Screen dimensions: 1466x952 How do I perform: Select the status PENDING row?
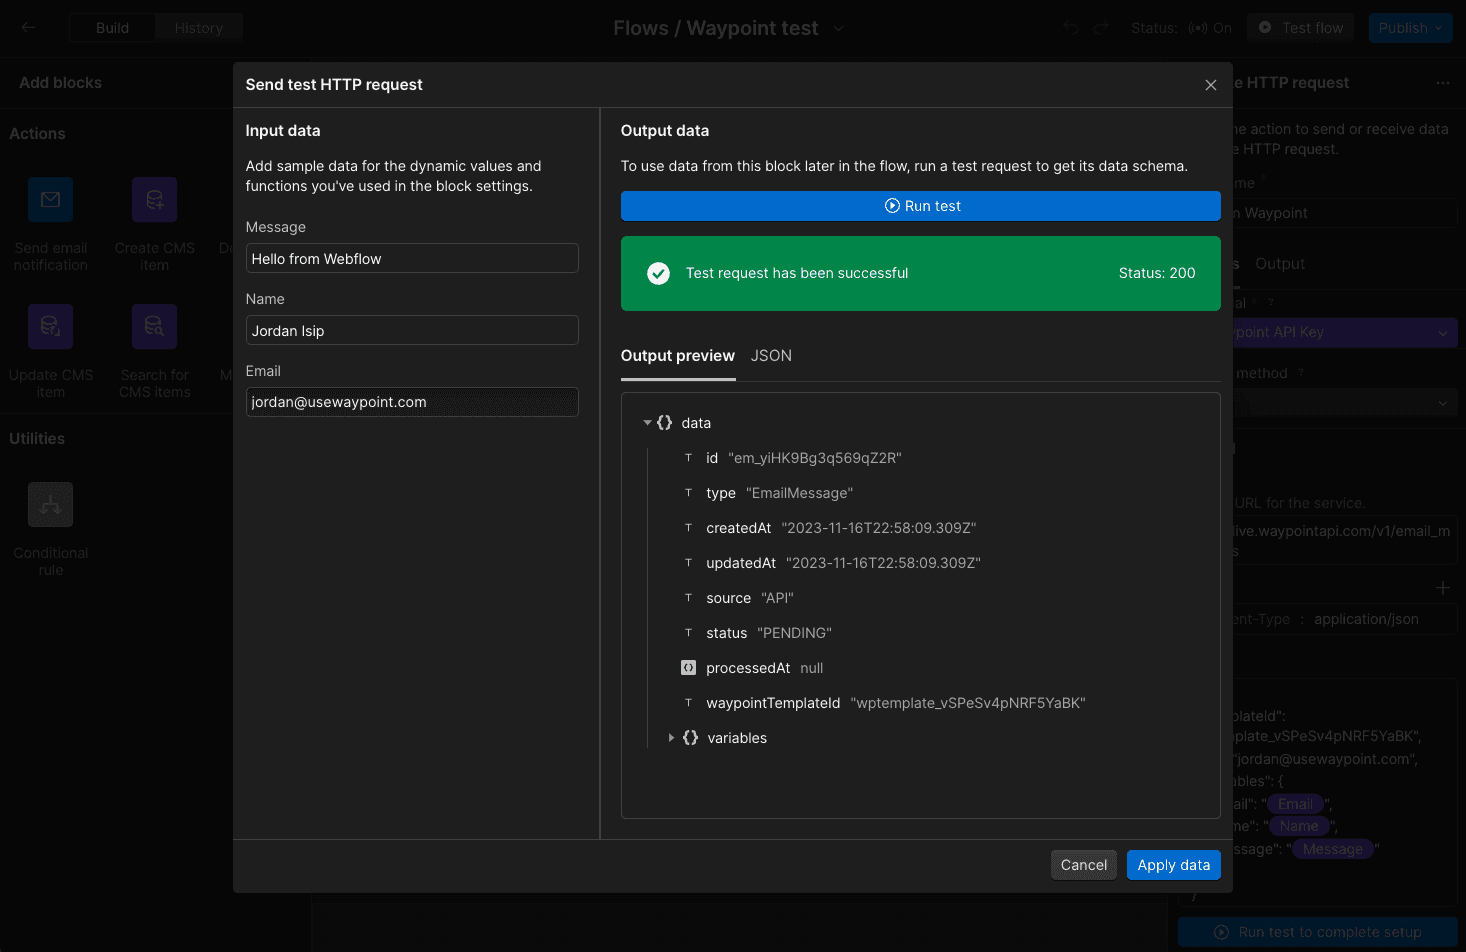[757, 633]
